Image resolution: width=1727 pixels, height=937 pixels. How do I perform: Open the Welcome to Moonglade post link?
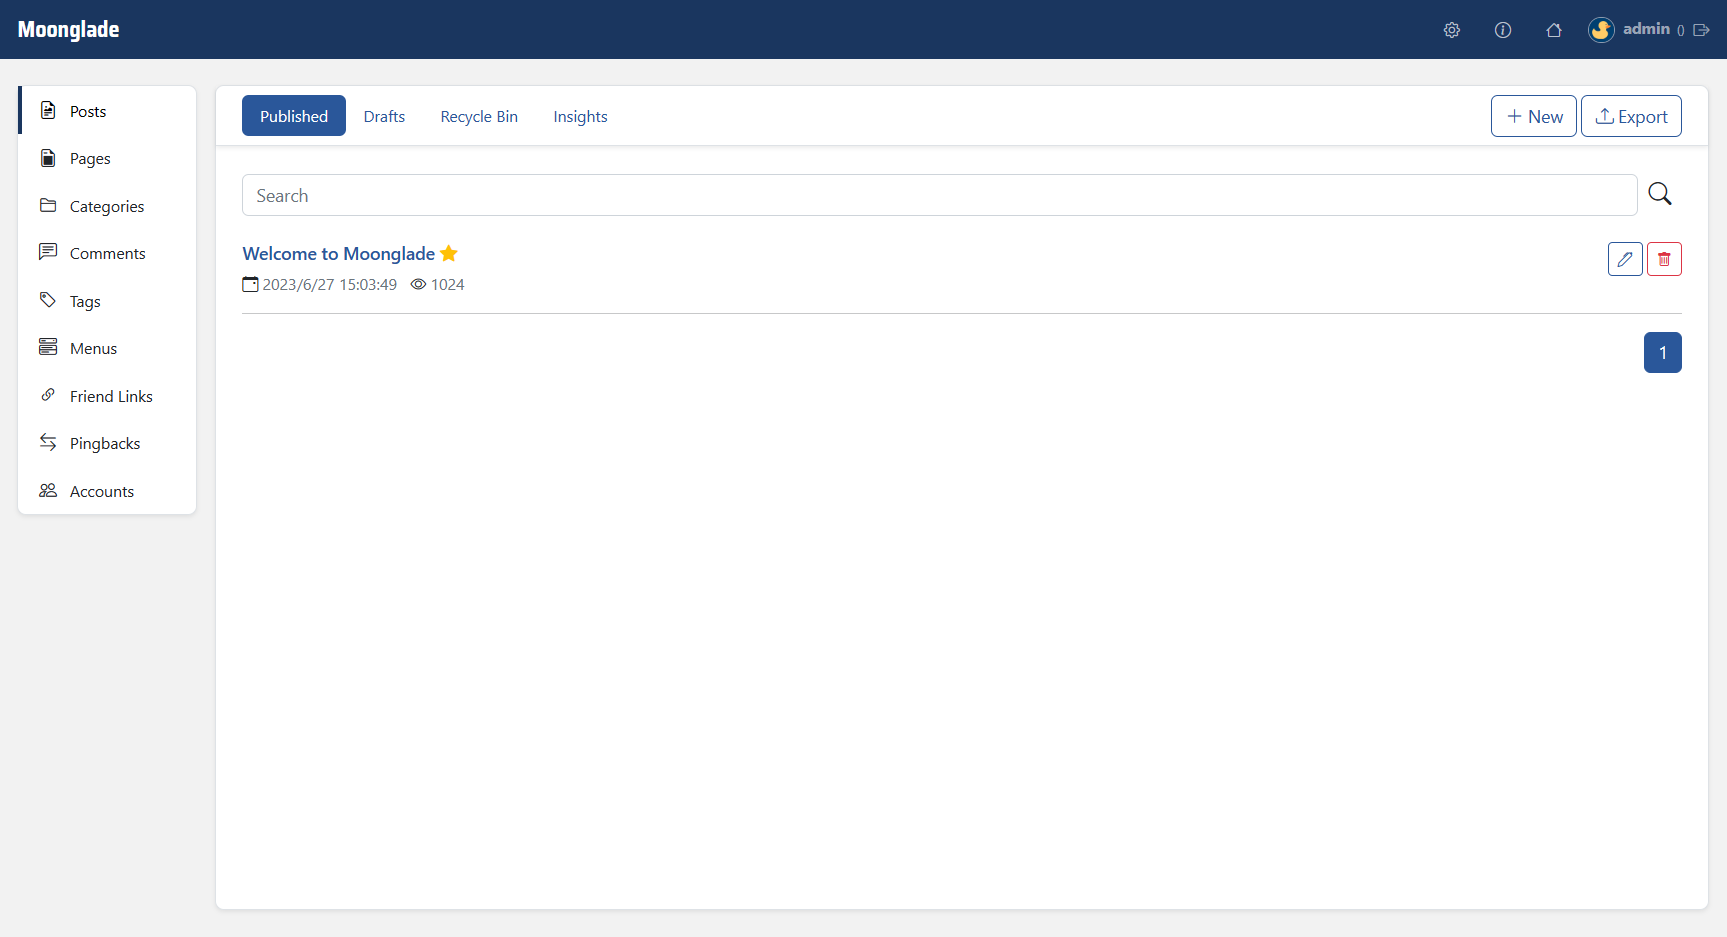(x=338, y=253)
